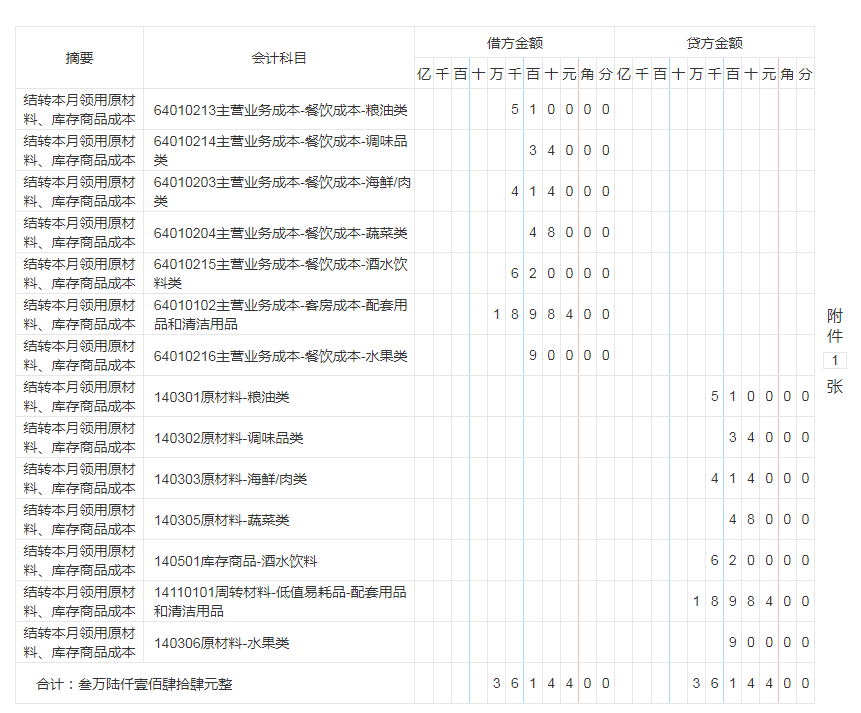Click the attachment count field showing 1
This screenshot has height=713, width=861.
835,360
